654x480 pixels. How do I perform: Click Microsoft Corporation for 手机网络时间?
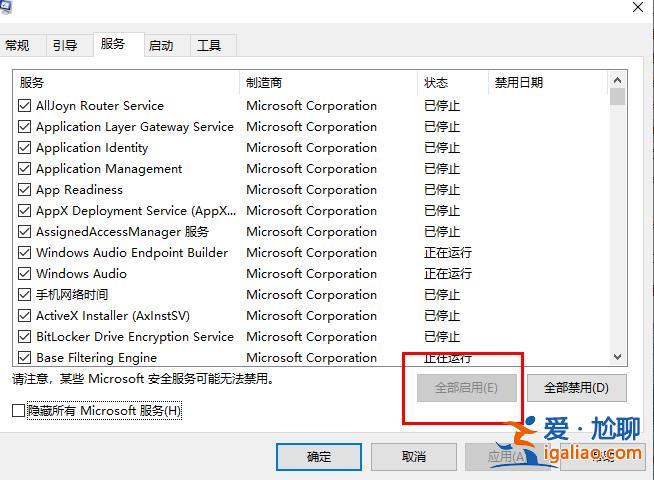[x=312, y=294]
